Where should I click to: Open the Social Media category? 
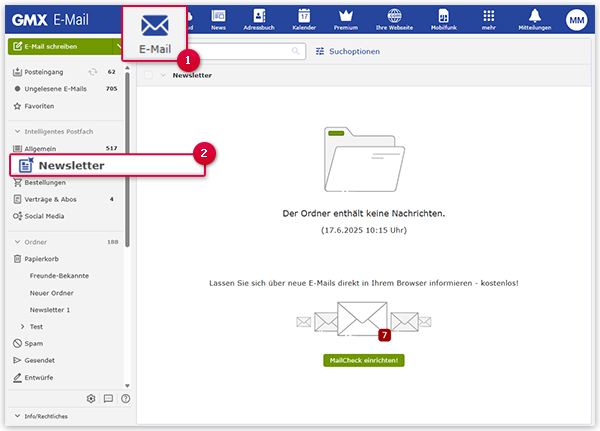click(65, 216)
